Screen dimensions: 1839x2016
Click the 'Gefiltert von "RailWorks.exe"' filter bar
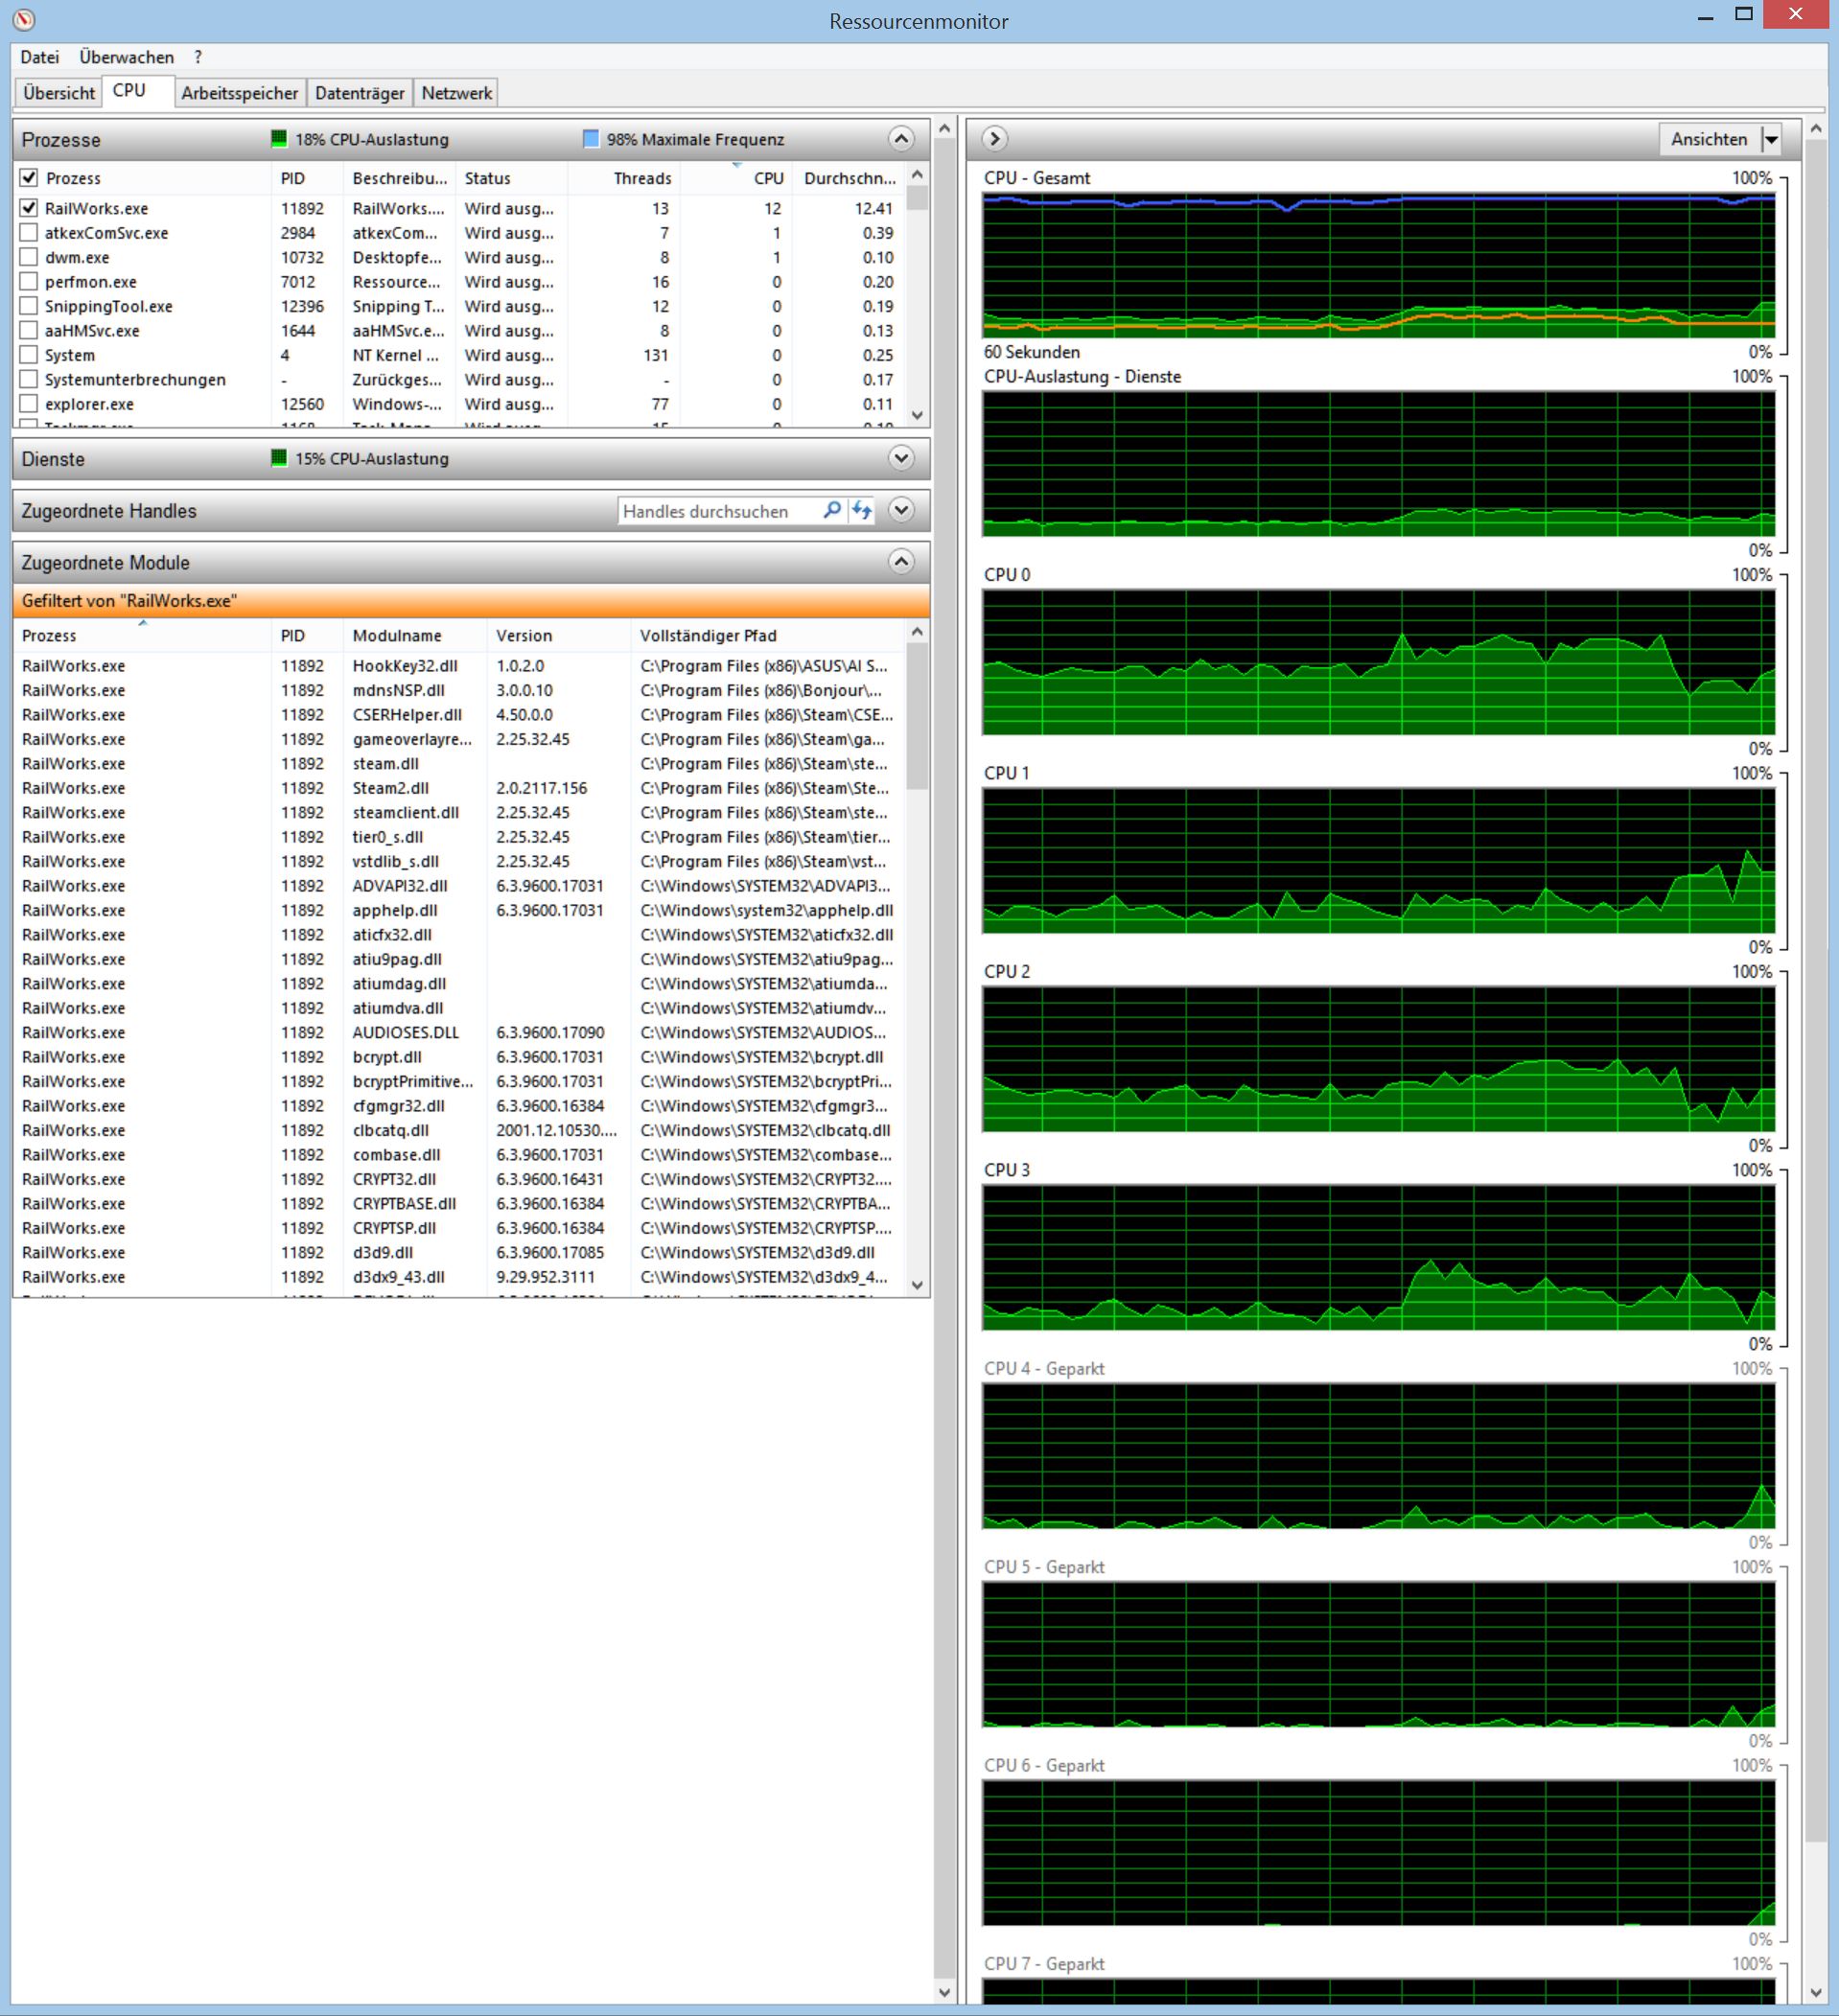click(471, 601)
